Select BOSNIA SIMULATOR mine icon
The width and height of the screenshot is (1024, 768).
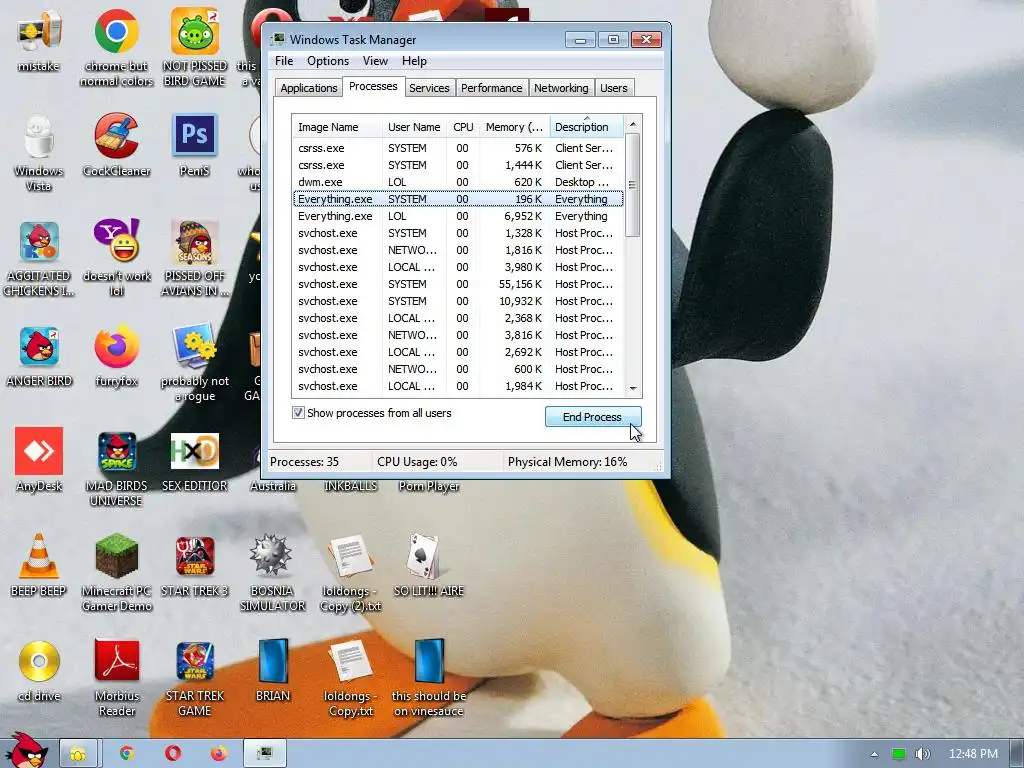[x=272, y=572]
